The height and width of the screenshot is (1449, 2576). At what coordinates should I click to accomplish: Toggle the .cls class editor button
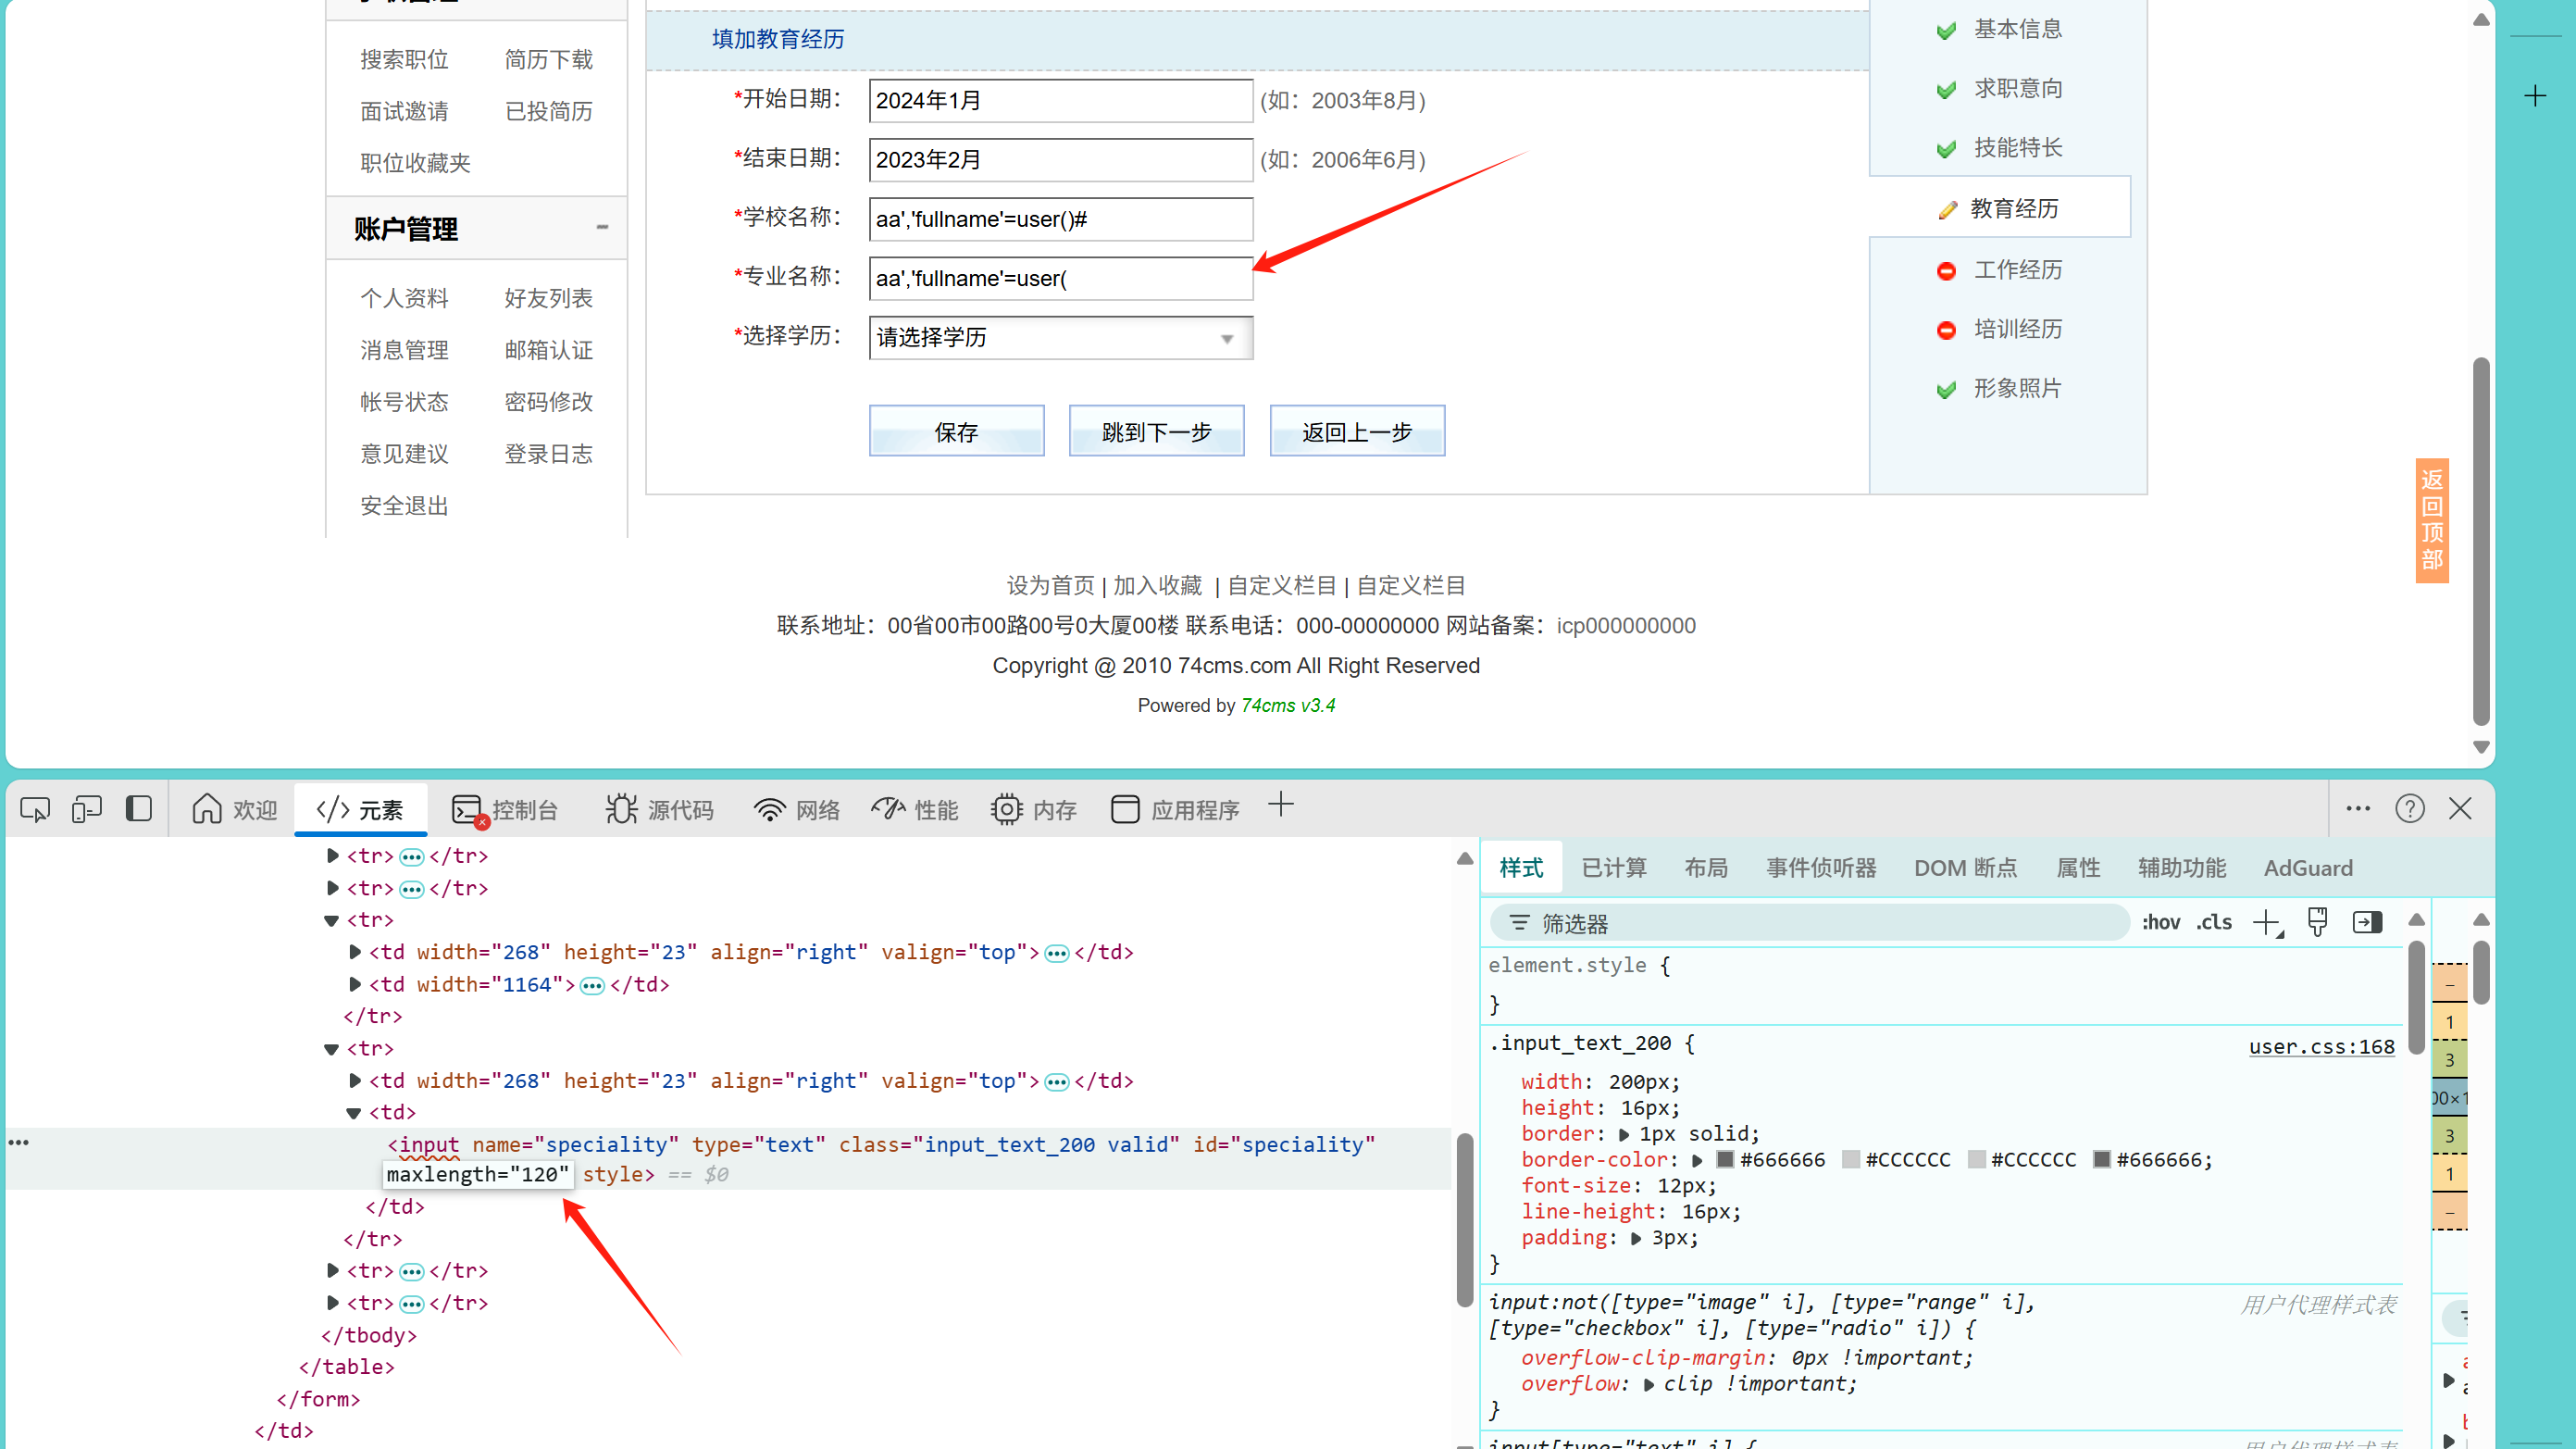[x=2214, y=922]
